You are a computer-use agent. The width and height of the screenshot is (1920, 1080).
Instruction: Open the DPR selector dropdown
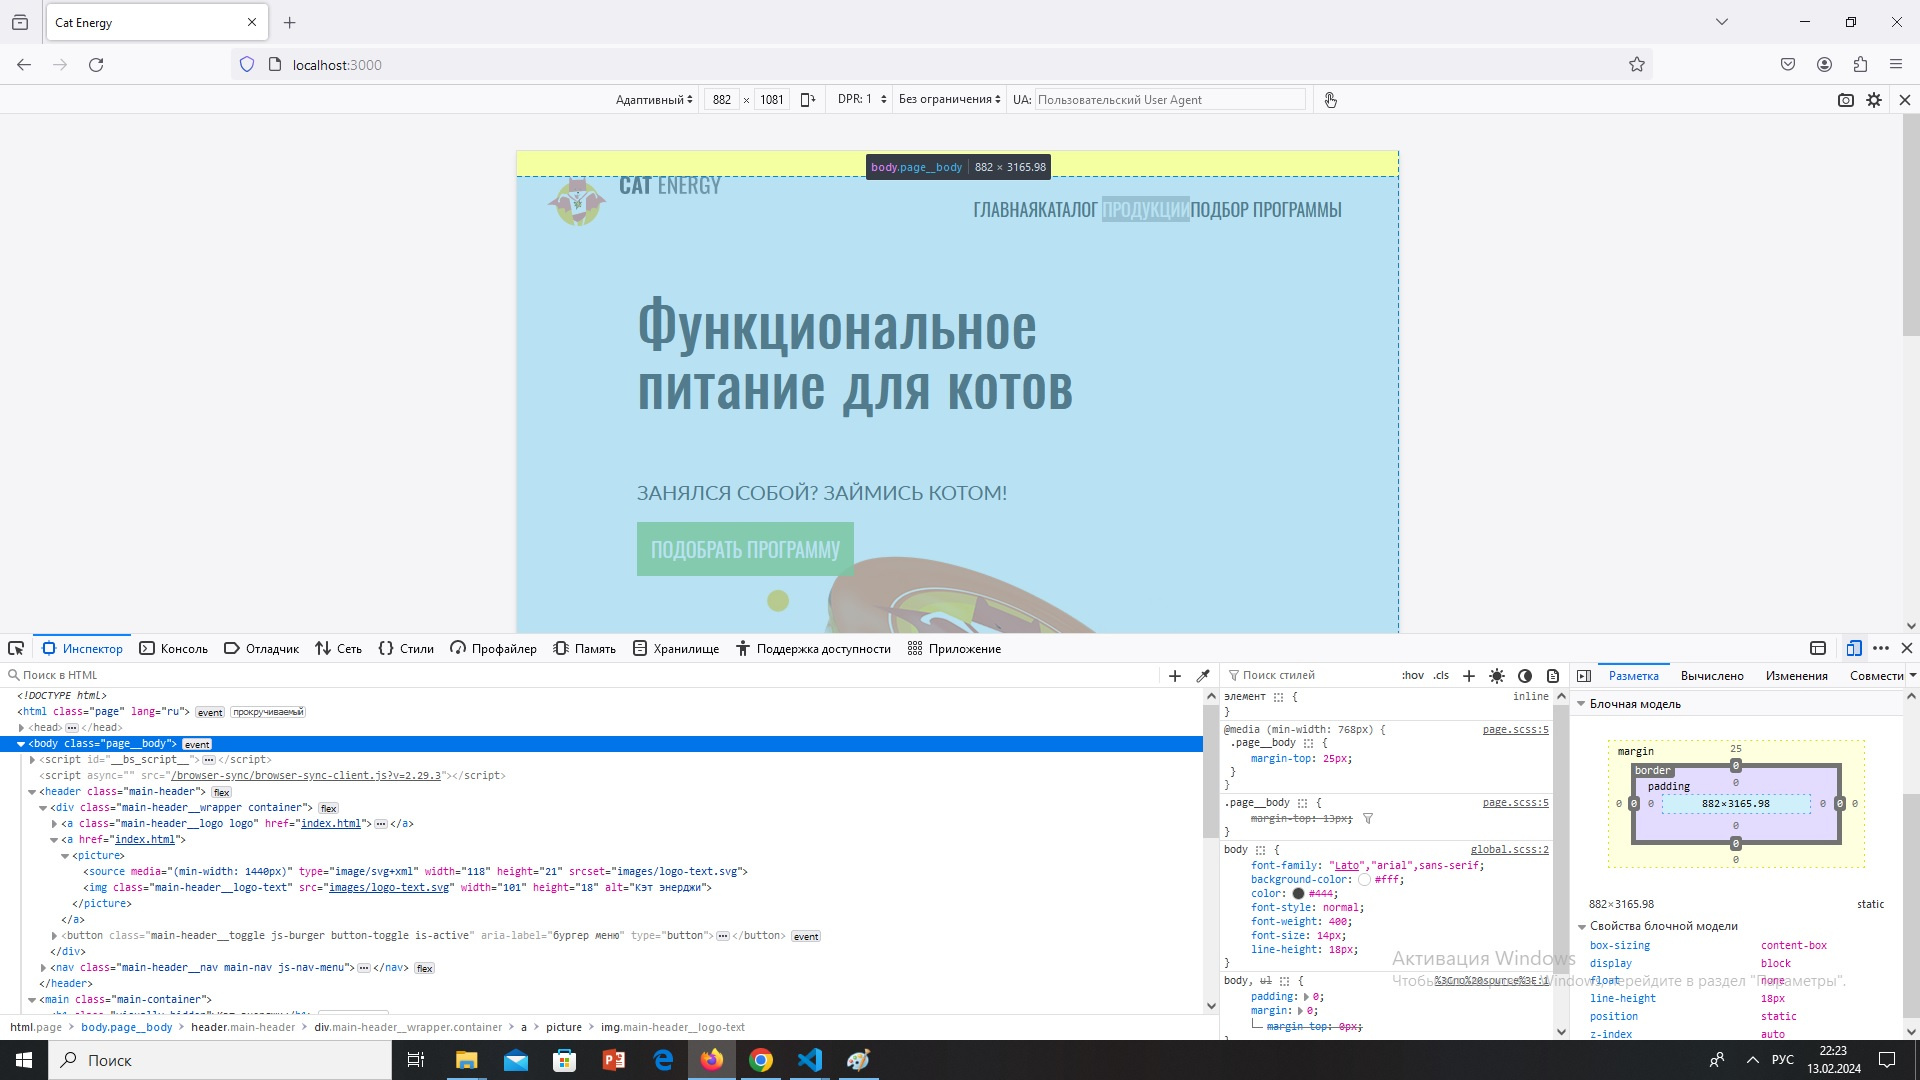tap(862, 99)
